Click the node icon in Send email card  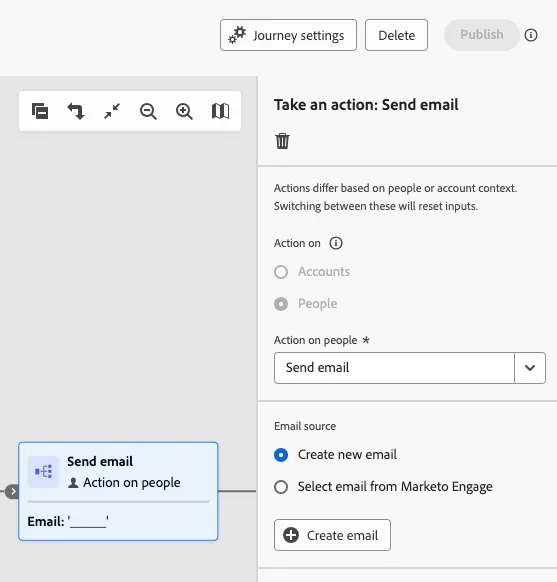pyautogui.click(x=43, y=472)
